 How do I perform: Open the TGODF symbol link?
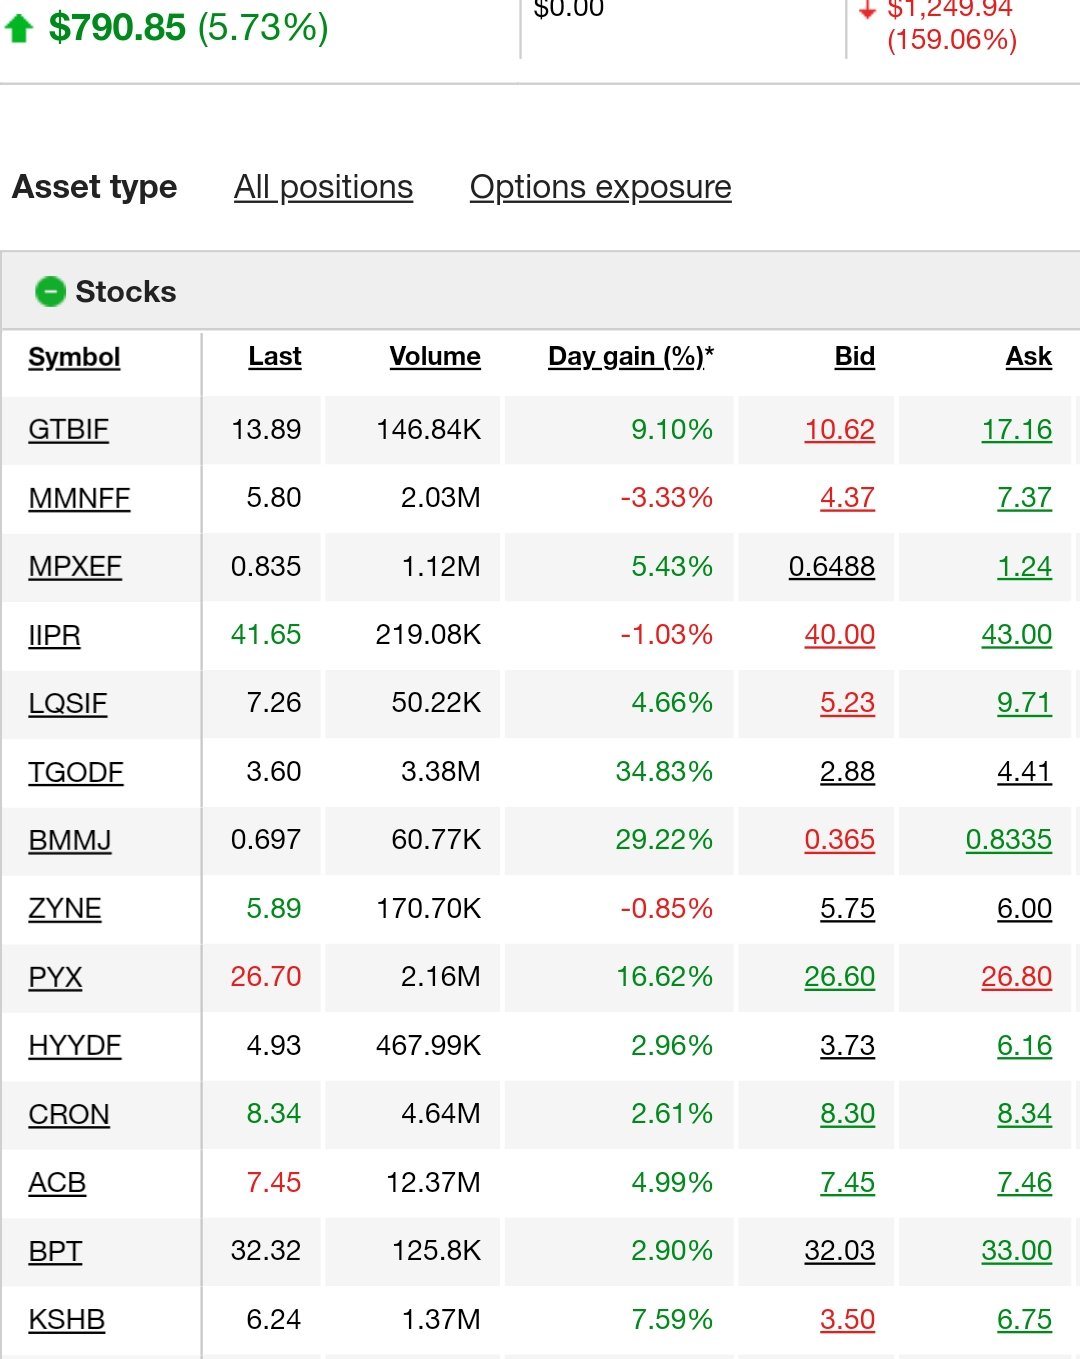point(75,772)
